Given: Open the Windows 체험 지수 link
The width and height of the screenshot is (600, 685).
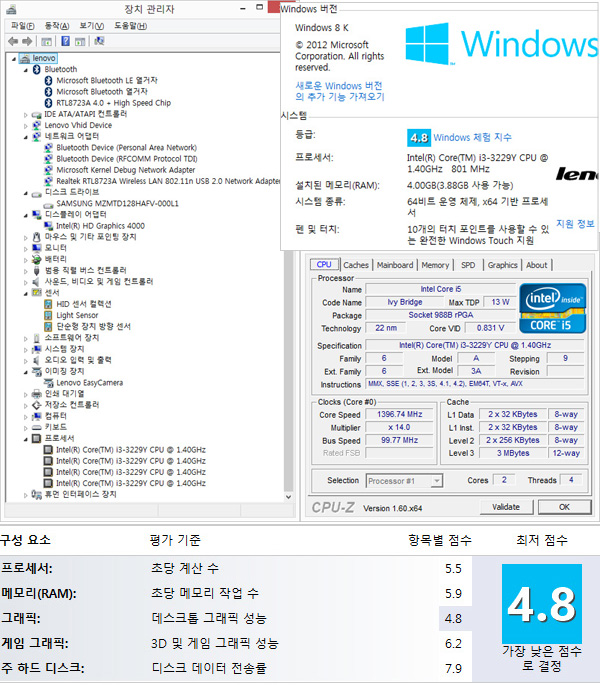Looking at the screenshot, I should tap(472, 138).
